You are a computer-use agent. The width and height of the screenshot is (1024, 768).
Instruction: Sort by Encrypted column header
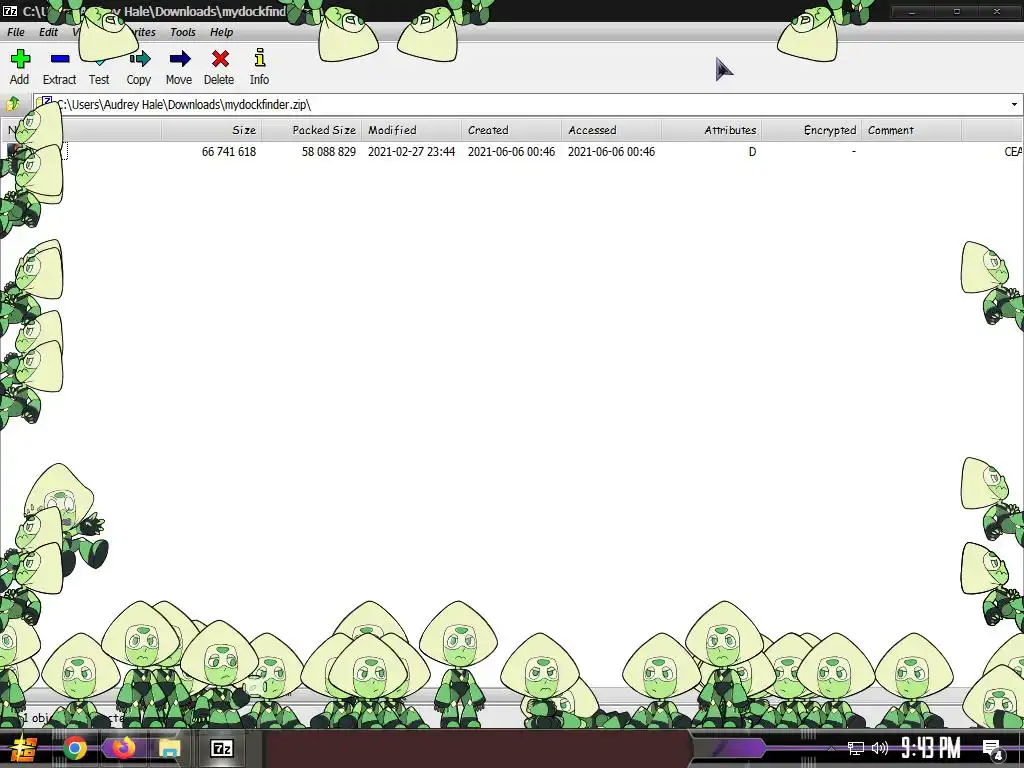[x=811, y=130]
